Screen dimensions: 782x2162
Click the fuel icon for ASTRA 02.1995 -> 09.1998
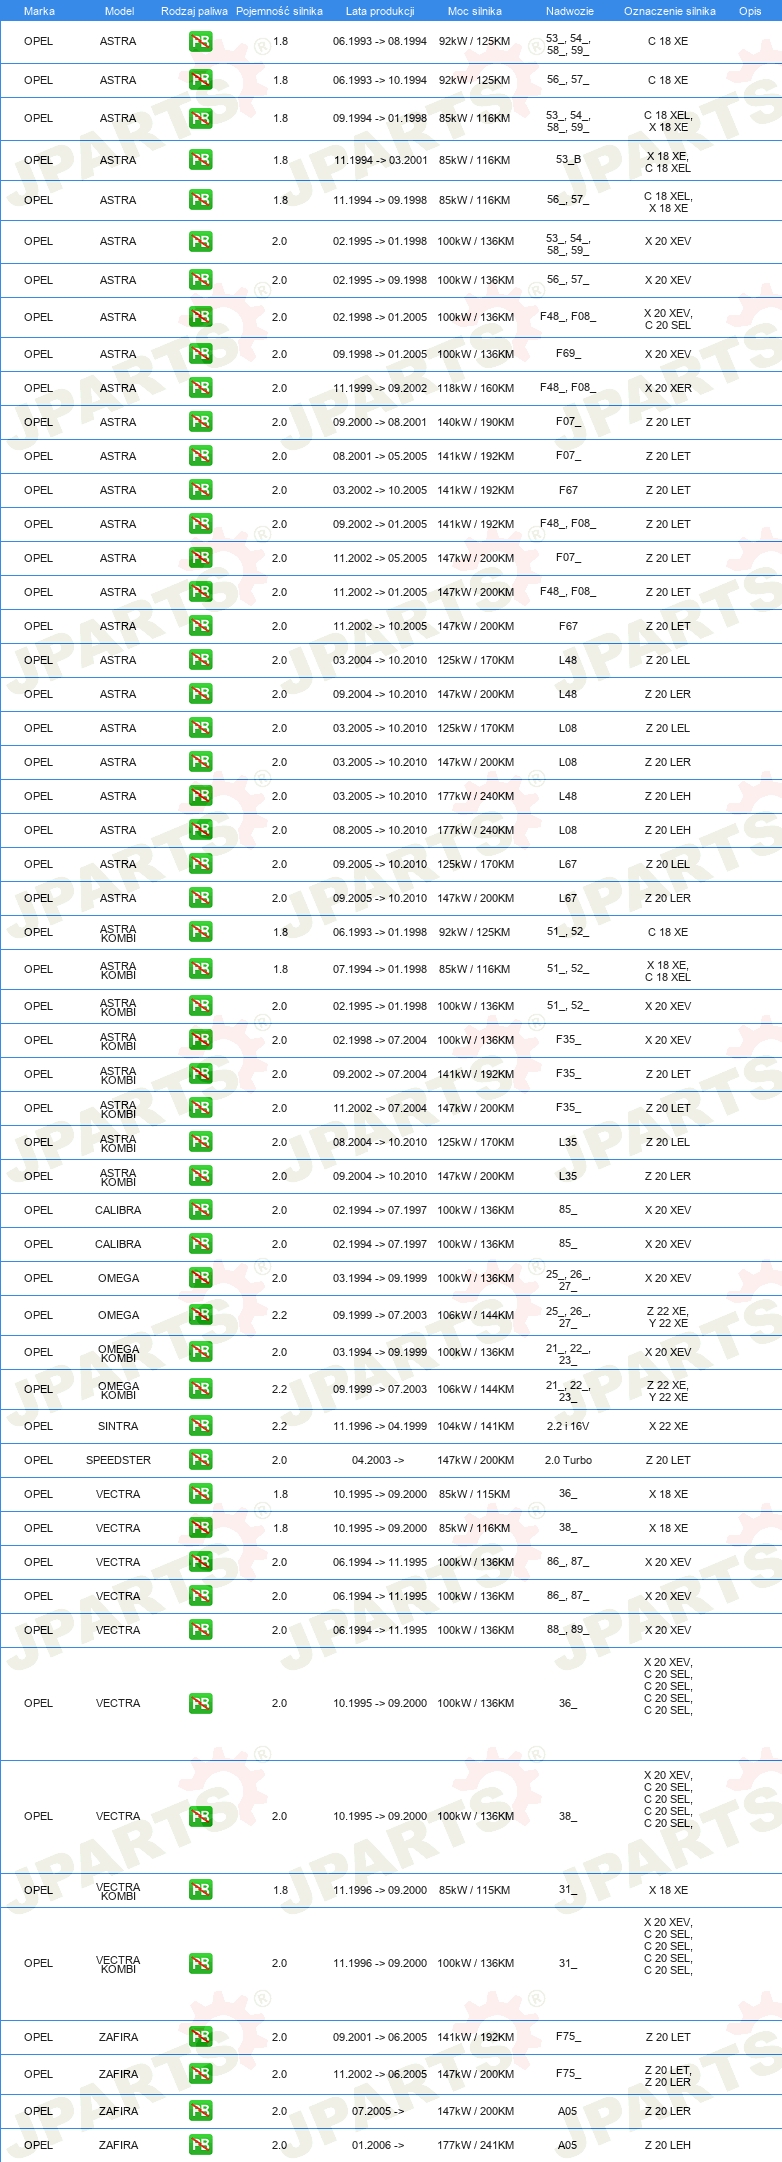point(200,280)
